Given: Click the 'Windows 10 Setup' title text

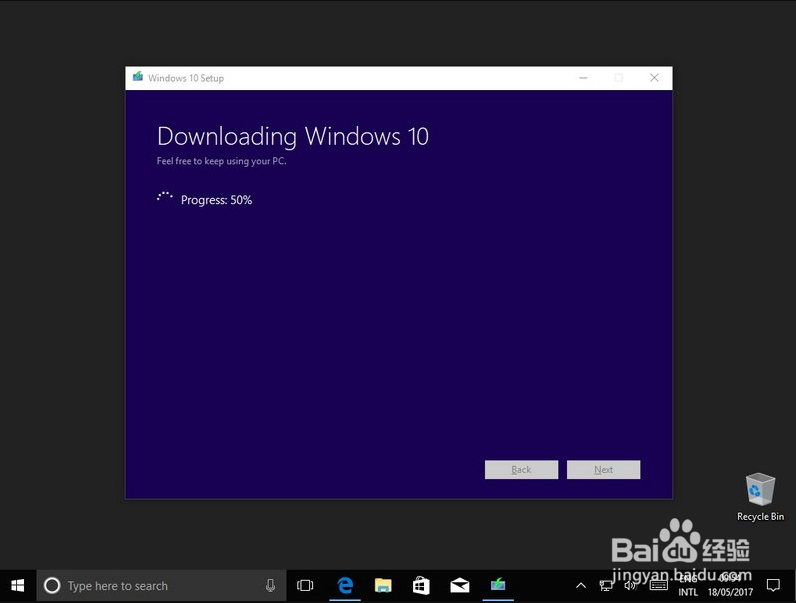Looking at the screenshot, I should coord(186,78).
